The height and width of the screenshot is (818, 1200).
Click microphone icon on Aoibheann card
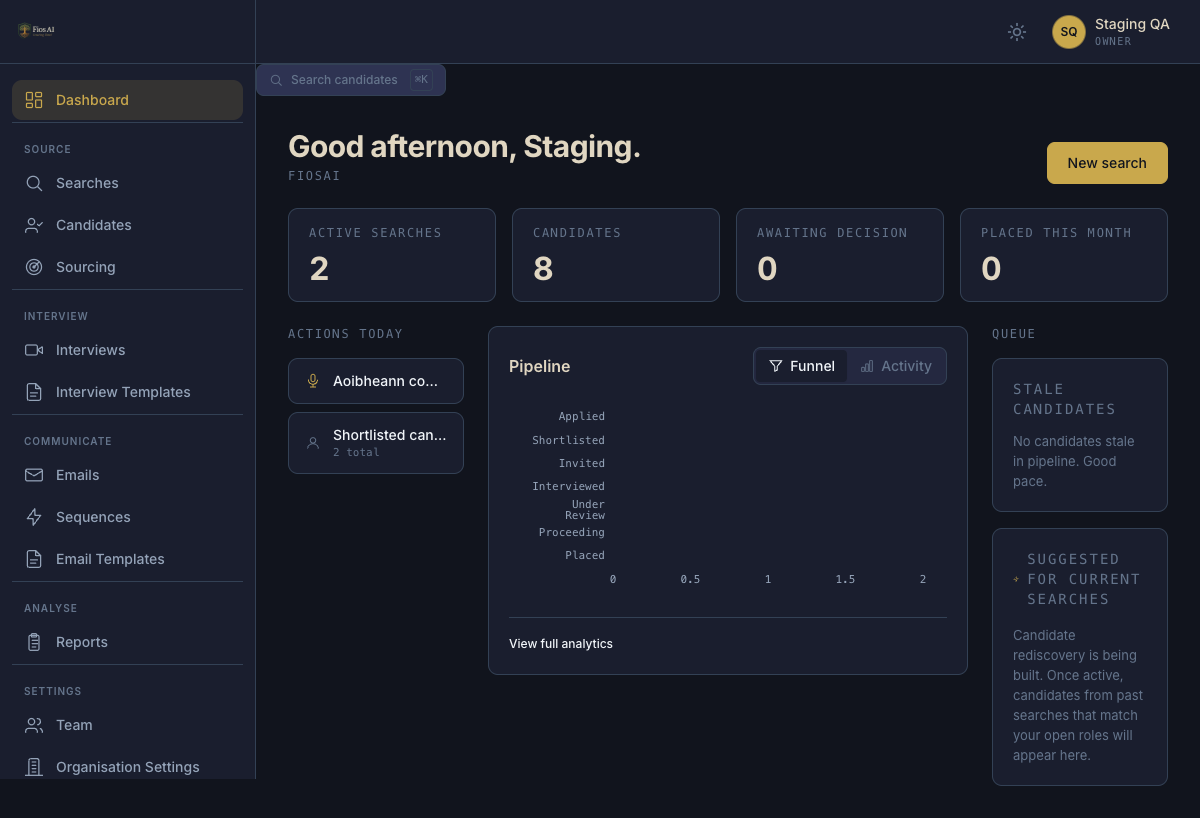tap(313, 381)
